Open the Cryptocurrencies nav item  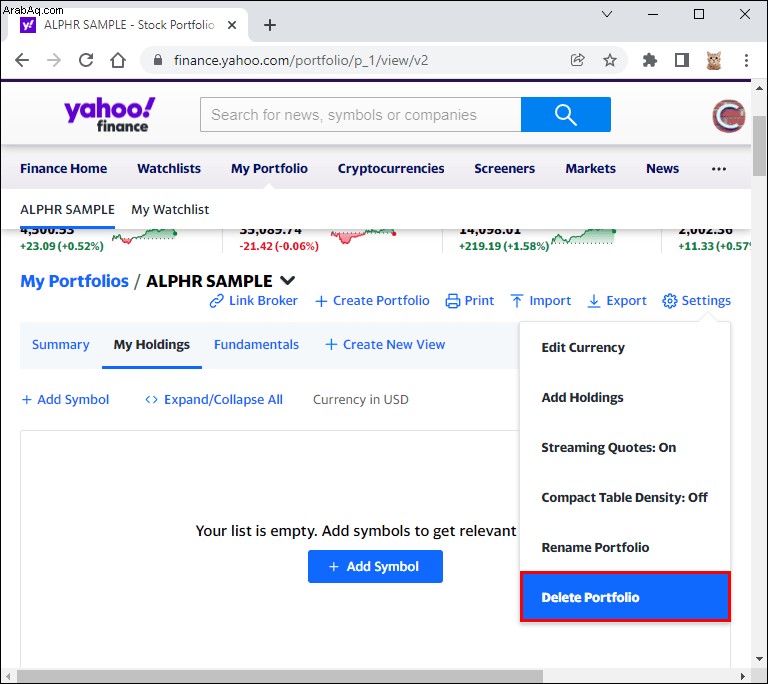391,169
